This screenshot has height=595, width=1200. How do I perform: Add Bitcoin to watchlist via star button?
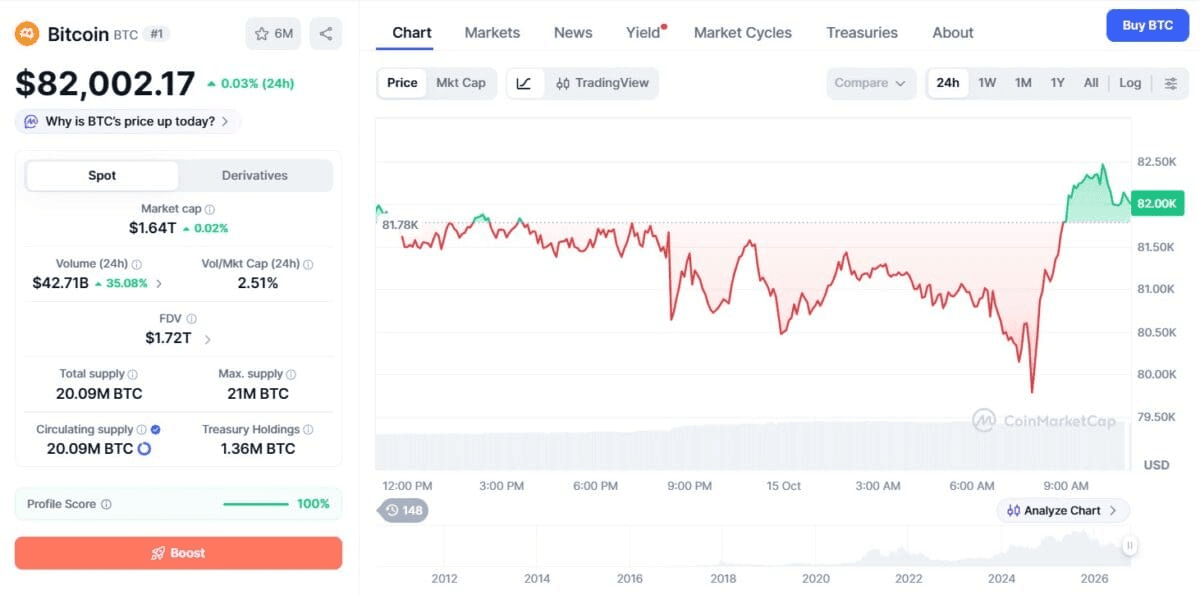273,34
